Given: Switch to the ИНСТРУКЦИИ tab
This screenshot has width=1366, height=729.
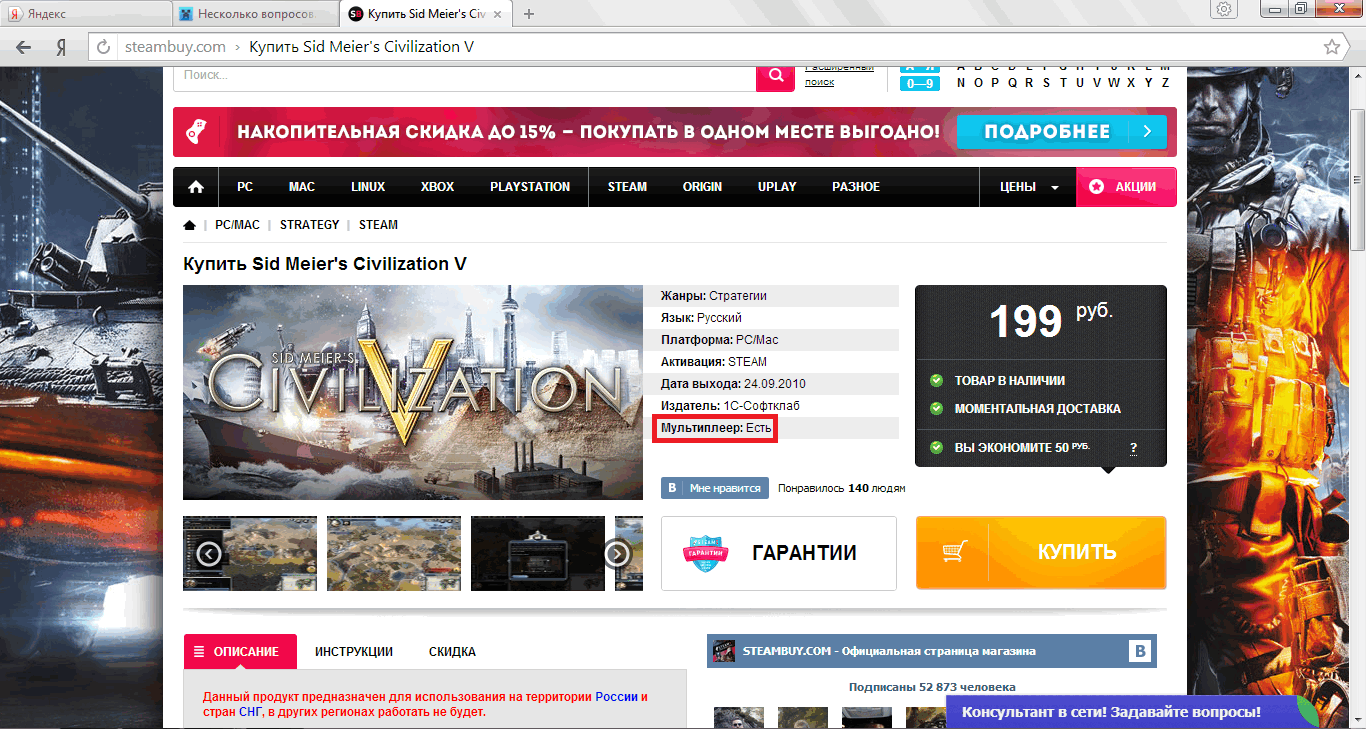Looking at the screenshot, I should [354, 651].
